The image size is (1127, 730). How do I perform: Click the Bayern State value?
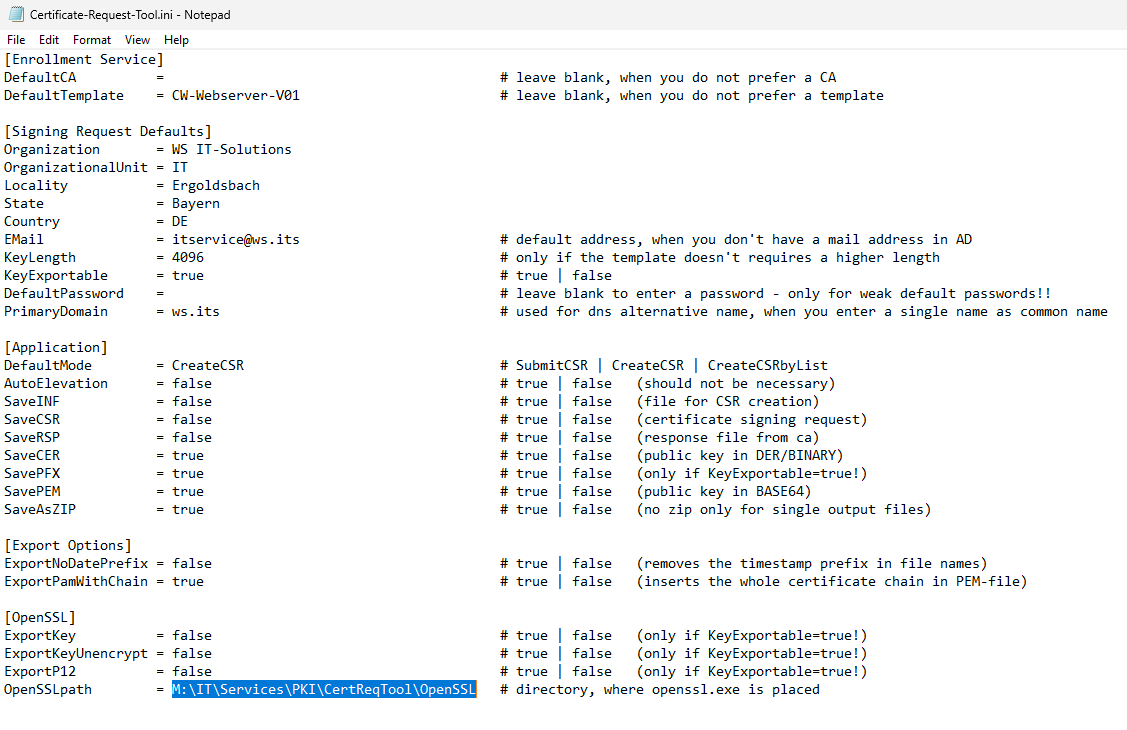195,203
